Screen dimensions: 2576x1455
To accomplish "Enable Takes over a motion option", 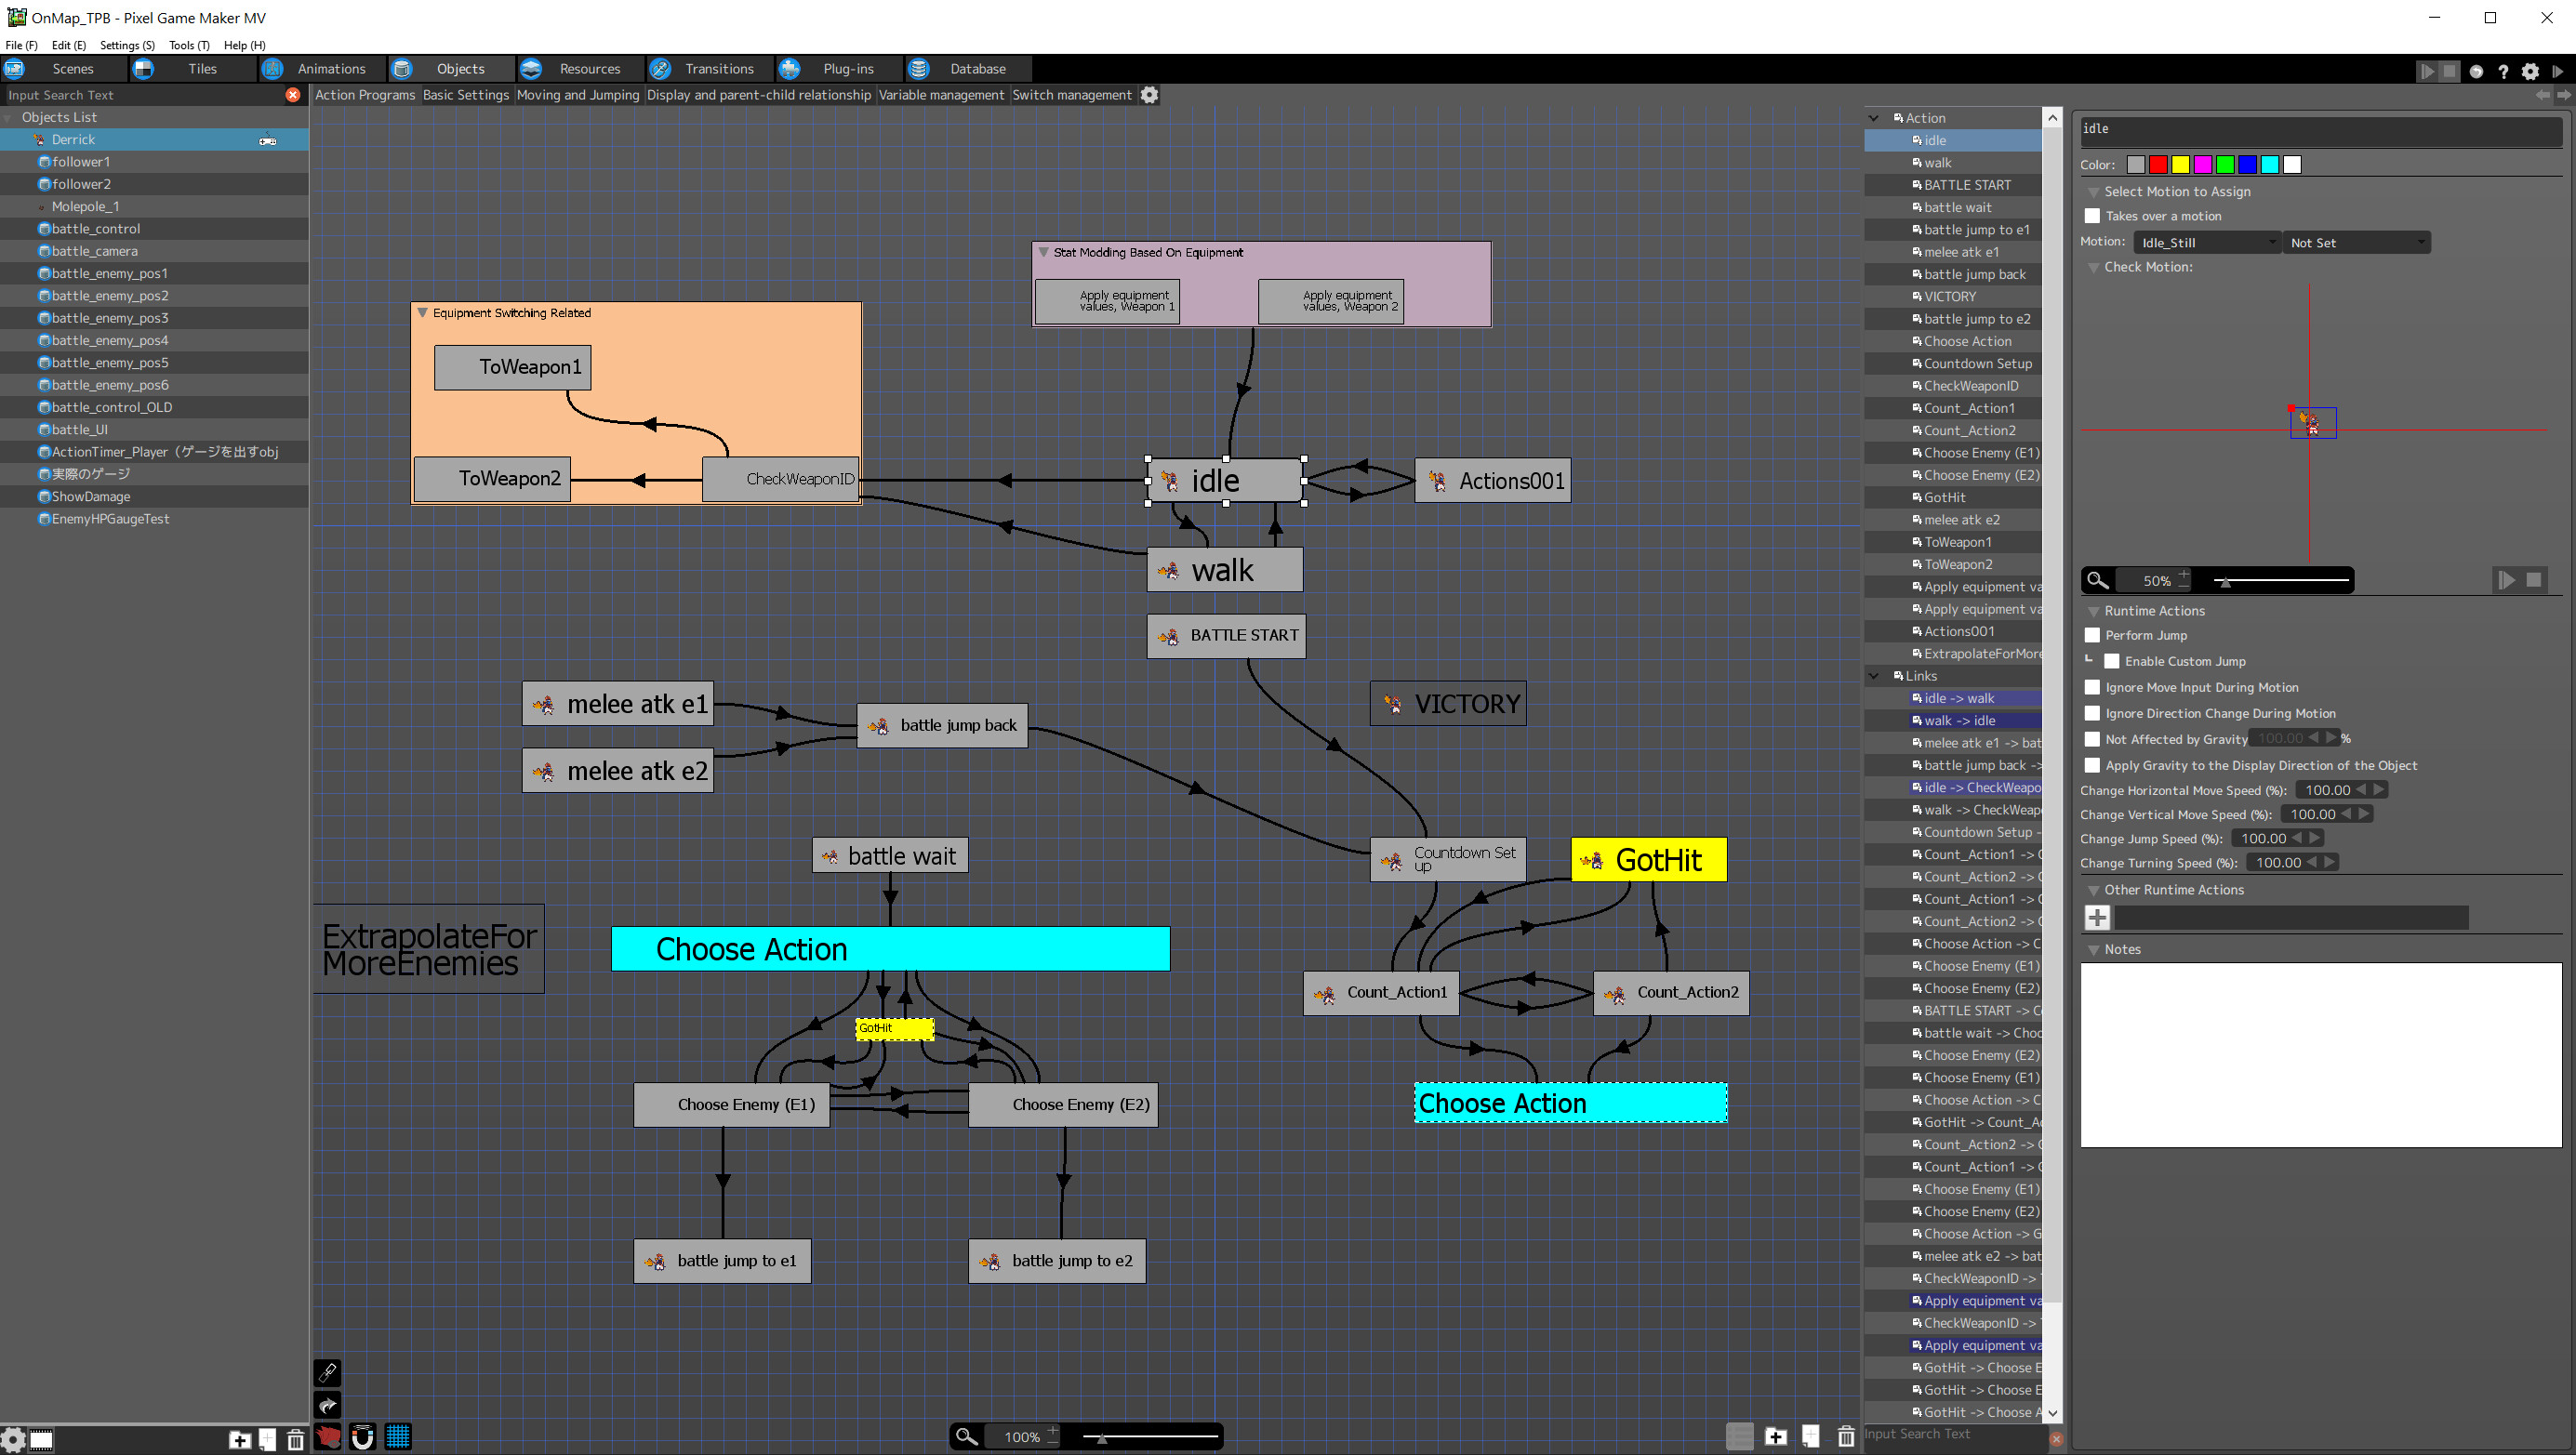I will [x=2093, y=215].
